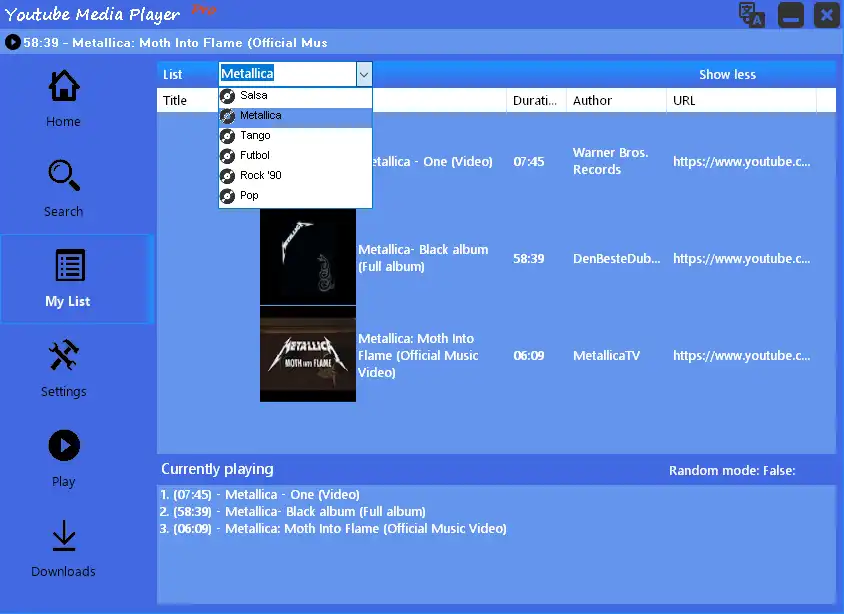Click the disc icon next to Salsa
Viewport: 844px width, 614px height.
pyautogui.click(x=228, y=96)
